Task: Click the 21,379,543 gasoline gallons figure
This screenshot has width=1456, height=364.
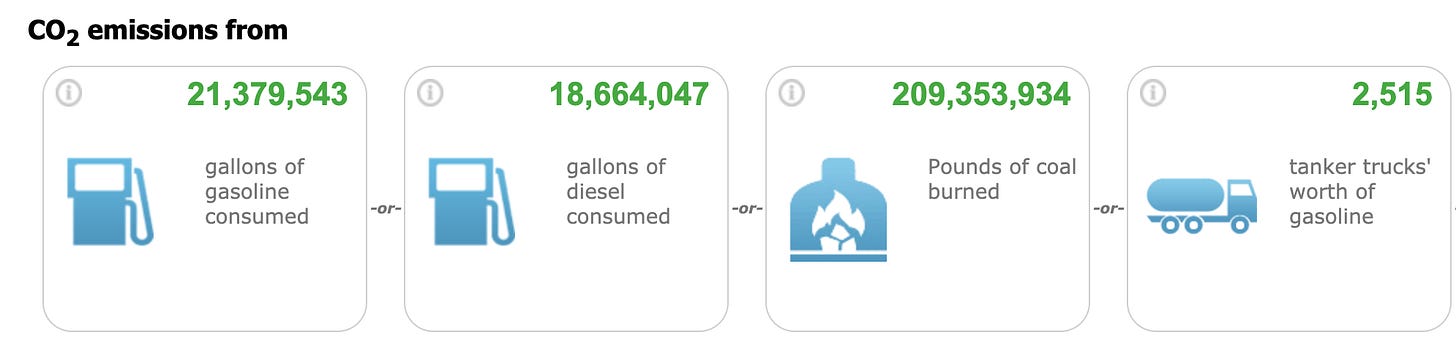Action: [267, 95]
